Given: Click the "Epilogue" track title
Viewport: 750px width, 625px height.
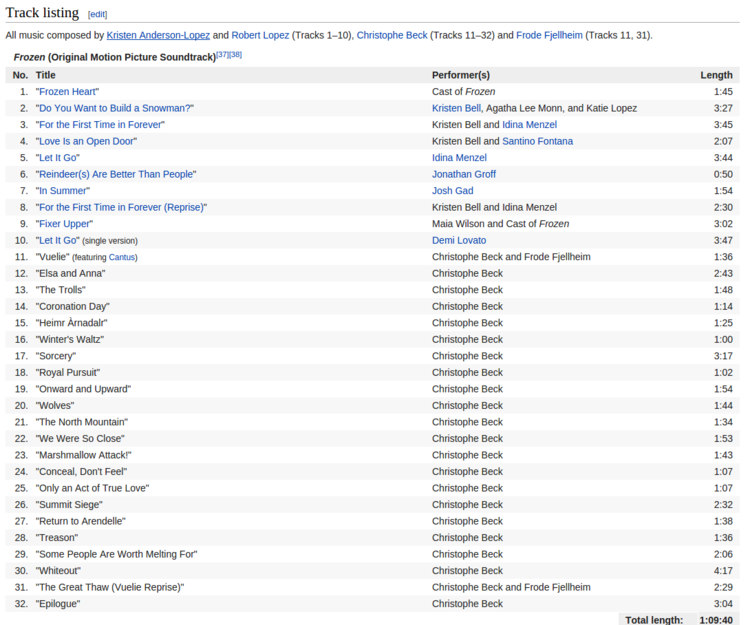Looking at the screenshot, I should [58, 604].
